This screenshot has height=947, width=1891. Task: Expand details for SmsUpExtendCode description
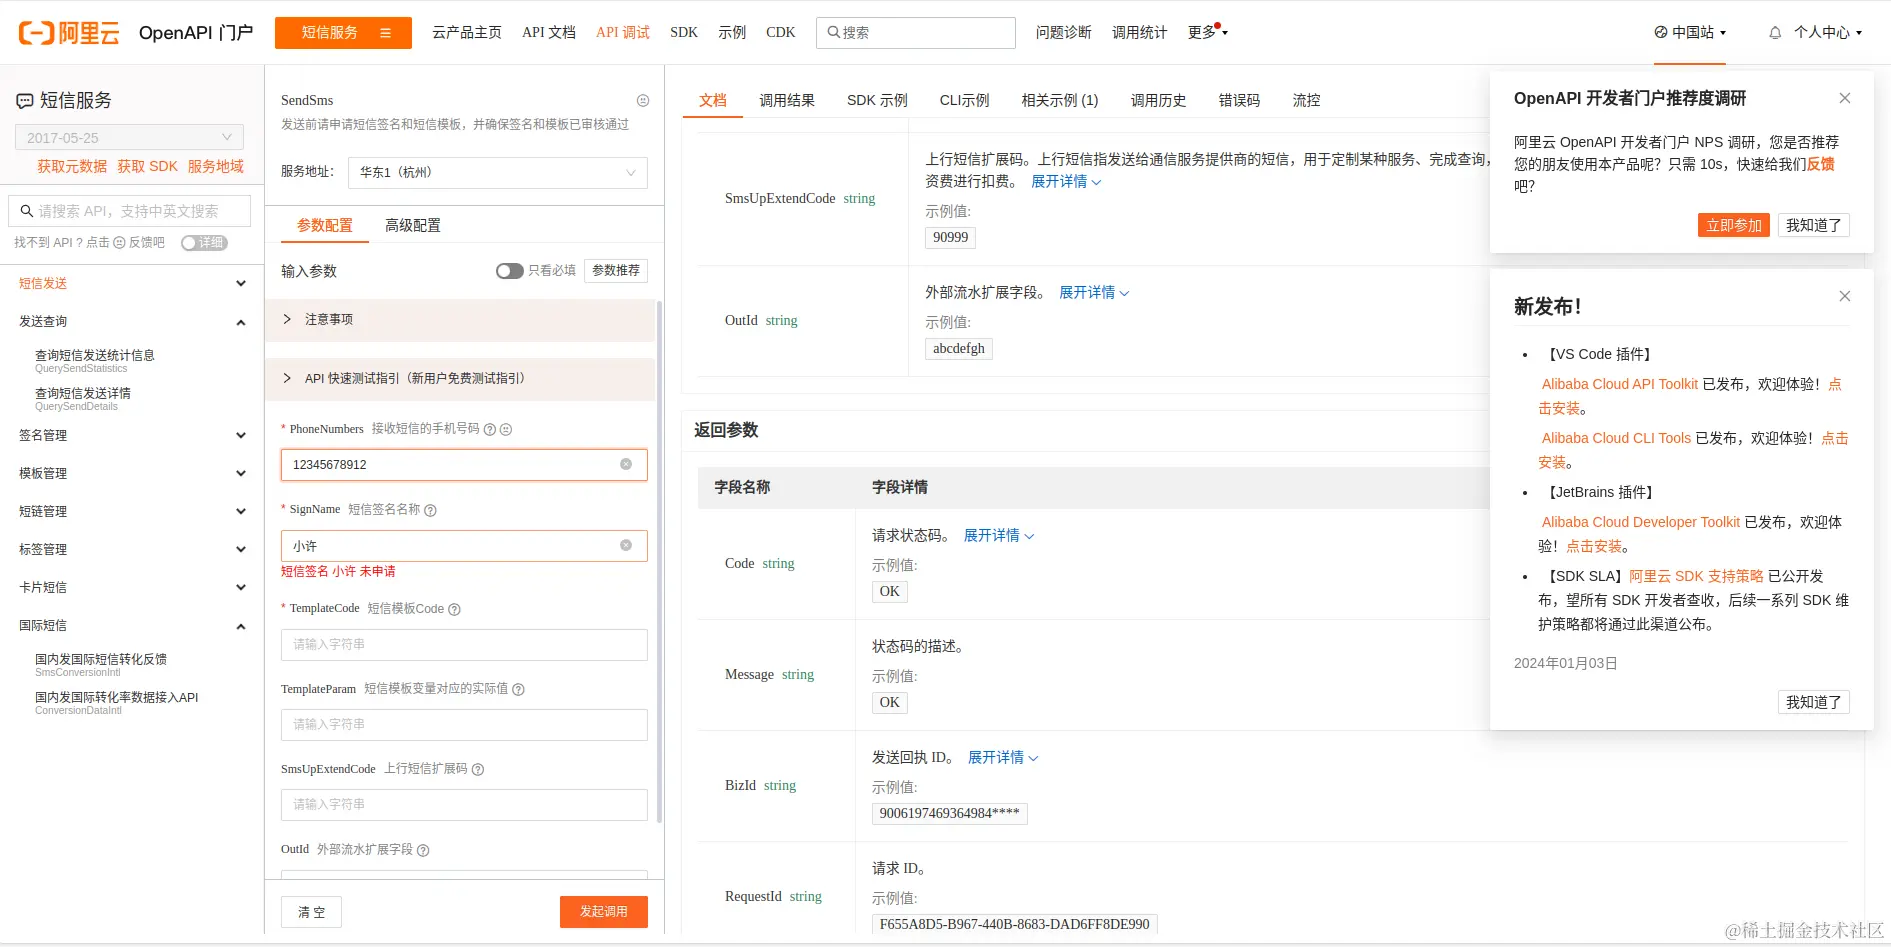[x=1066, y=181]
